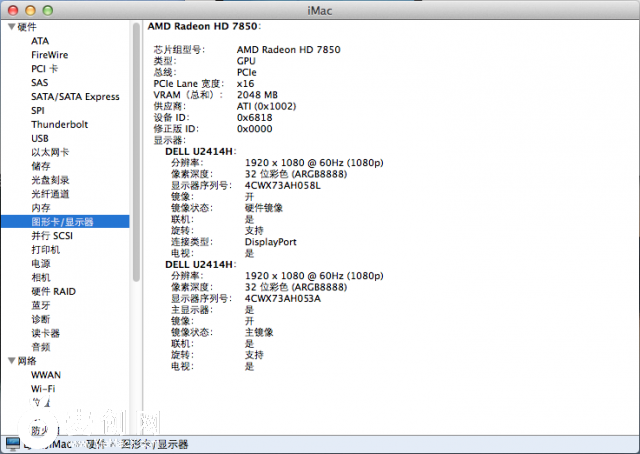Open 打印机 (Printers) in the sidebar
The width and height of the screenshot is (640, 454).
(x=45, y=249)
